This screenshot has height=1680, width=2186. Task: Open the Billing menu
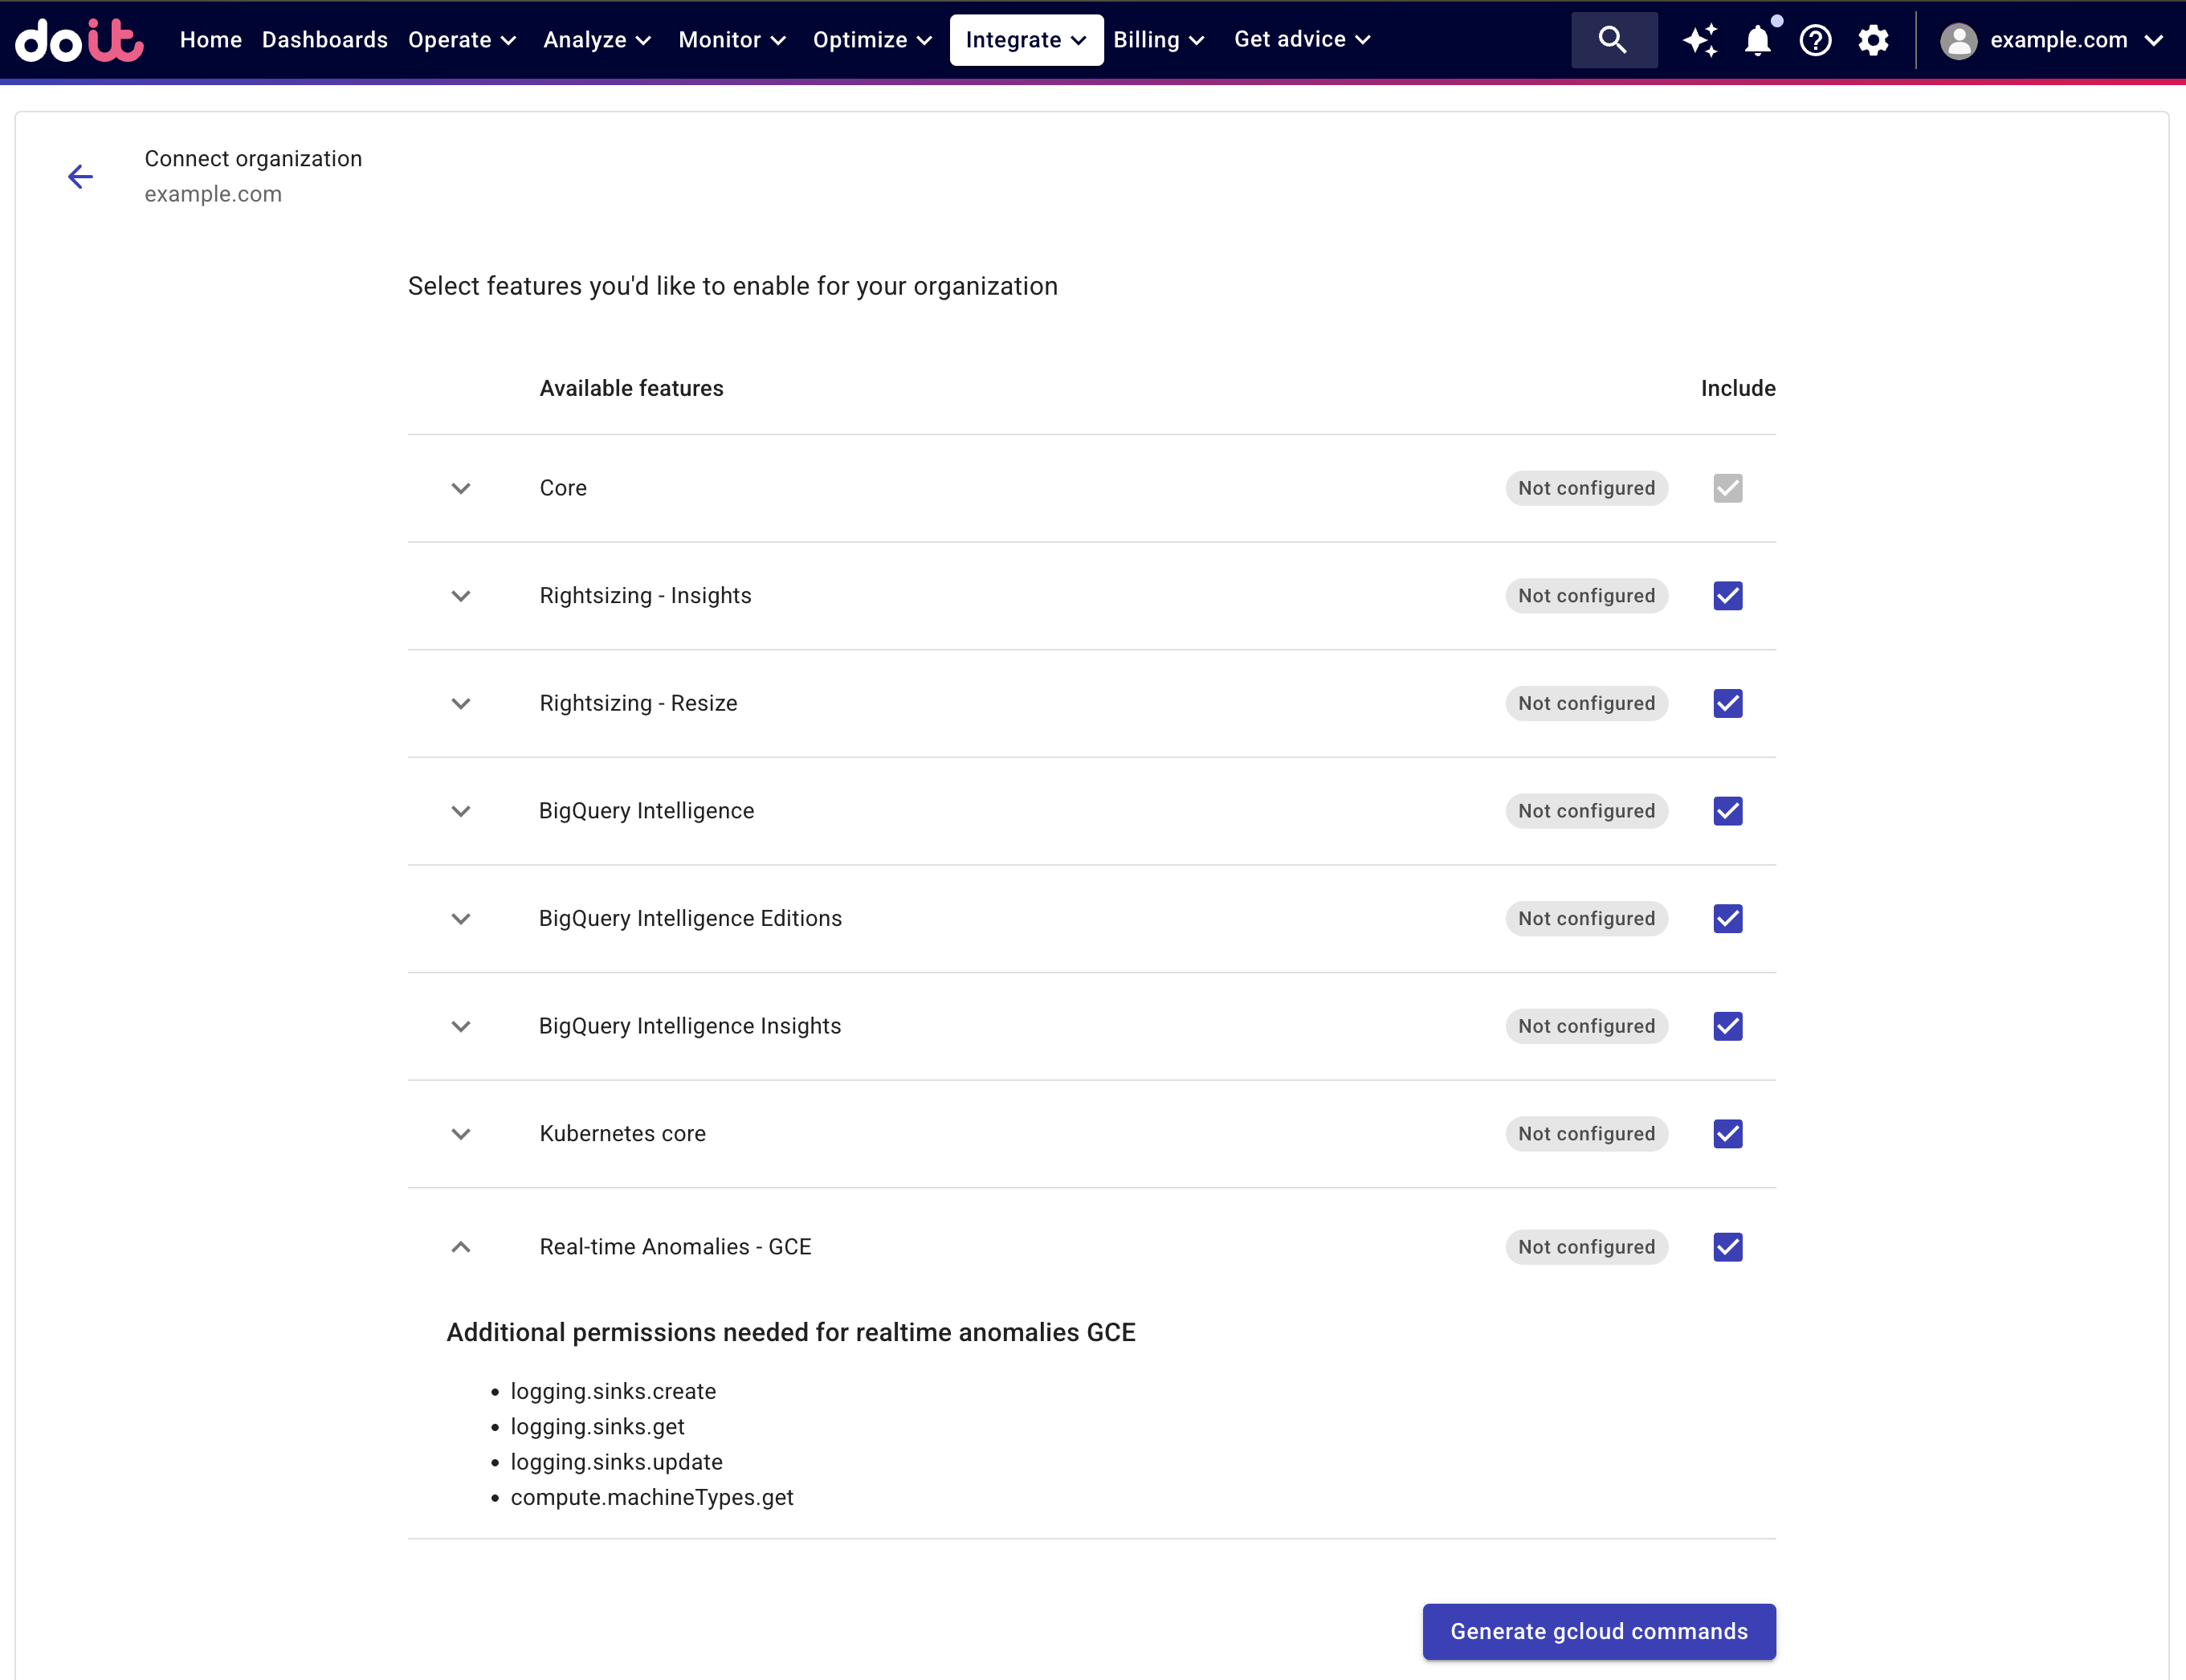coord(1160,40)
